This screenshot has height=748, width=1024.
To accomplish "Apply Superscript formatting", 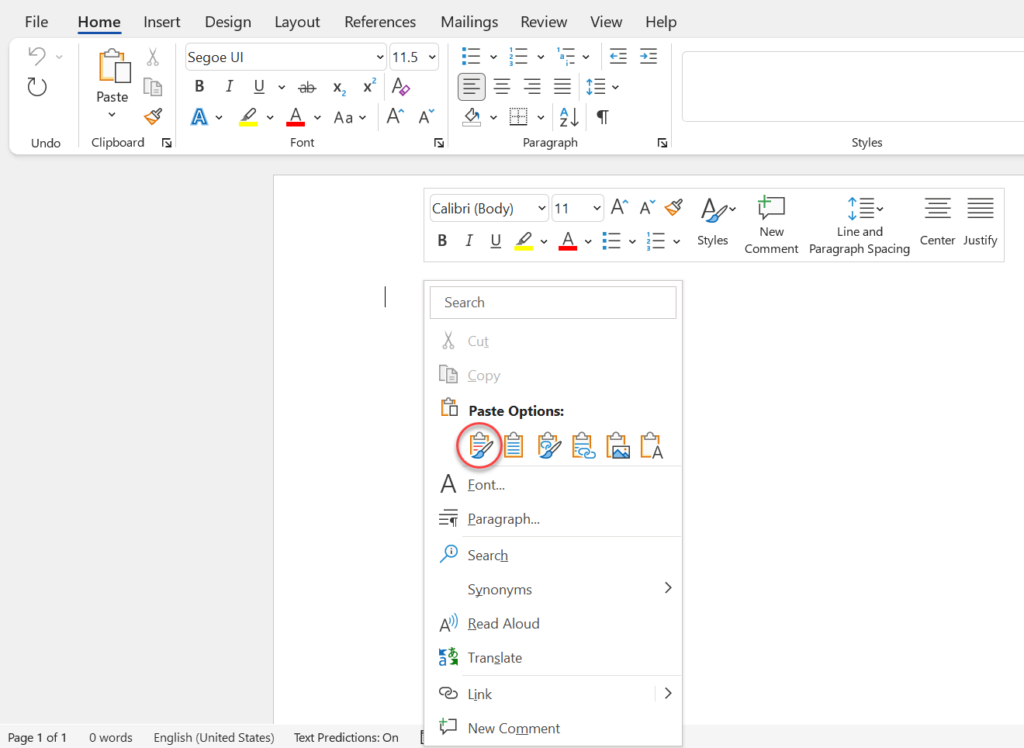I will (370, 86).
